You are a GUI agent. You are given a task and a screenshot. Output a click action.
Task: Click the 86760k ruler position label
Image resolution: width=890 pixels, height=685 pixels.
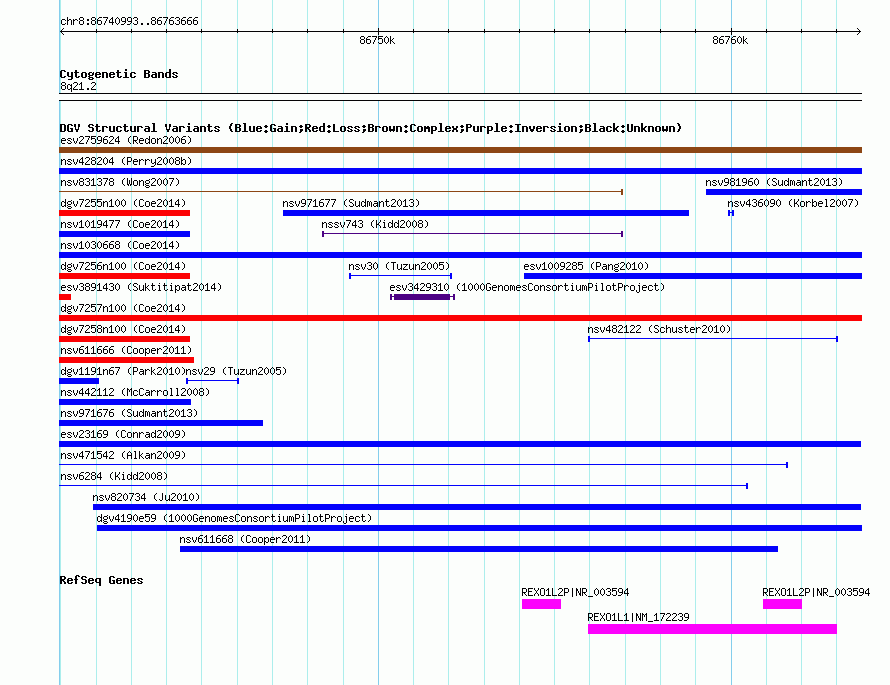point(730,40)
